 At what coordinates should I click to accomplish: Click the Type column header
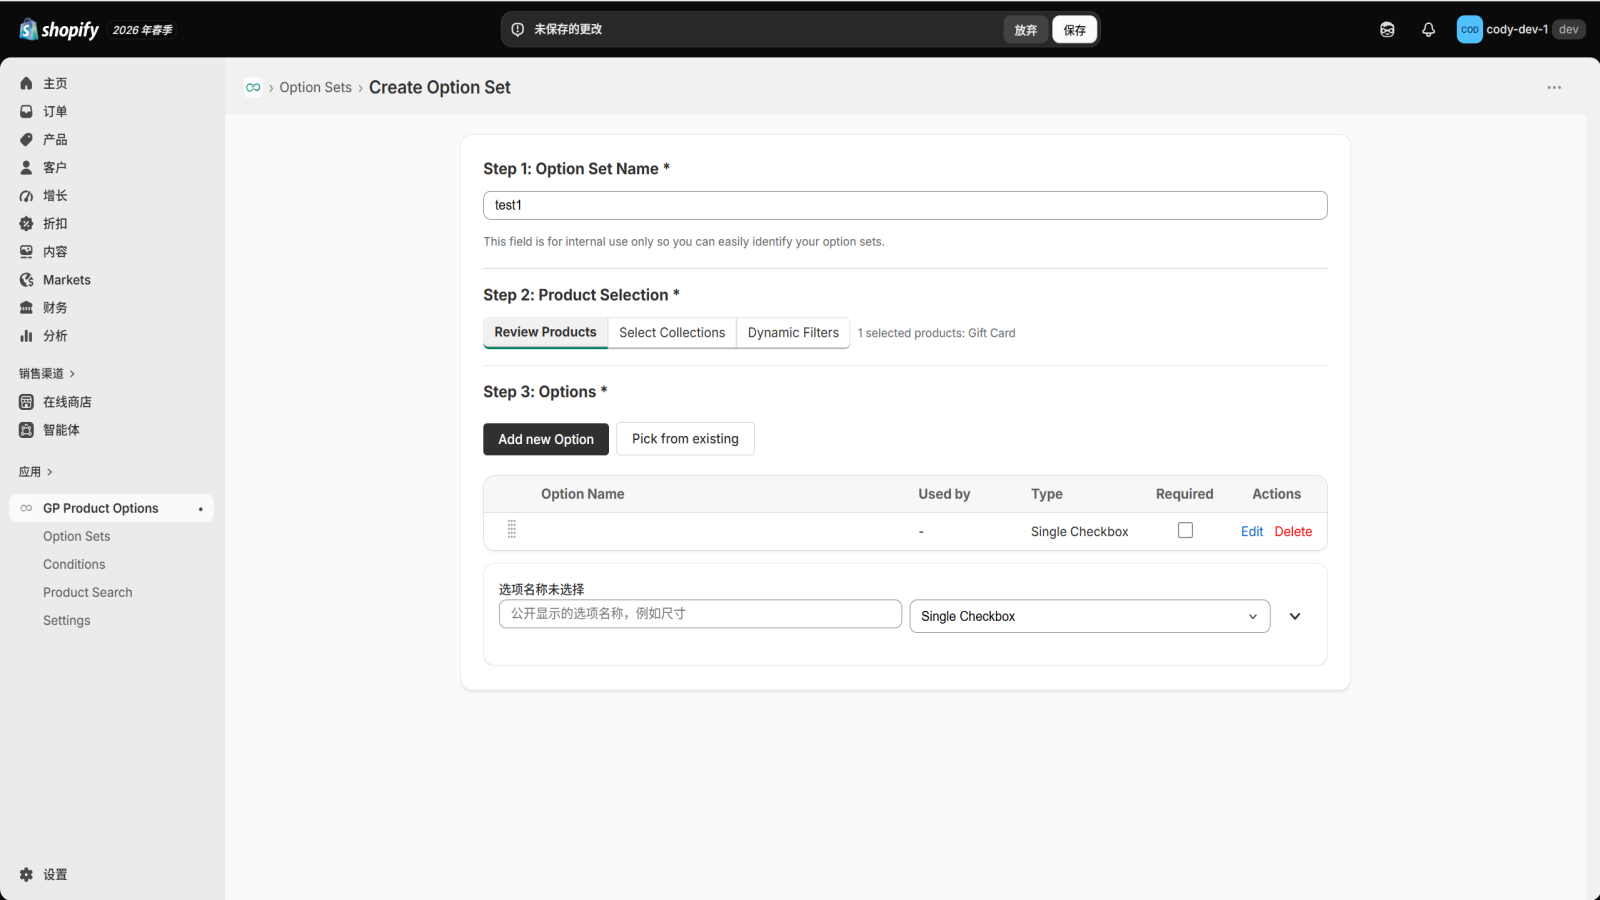(x=1047, y=494)
